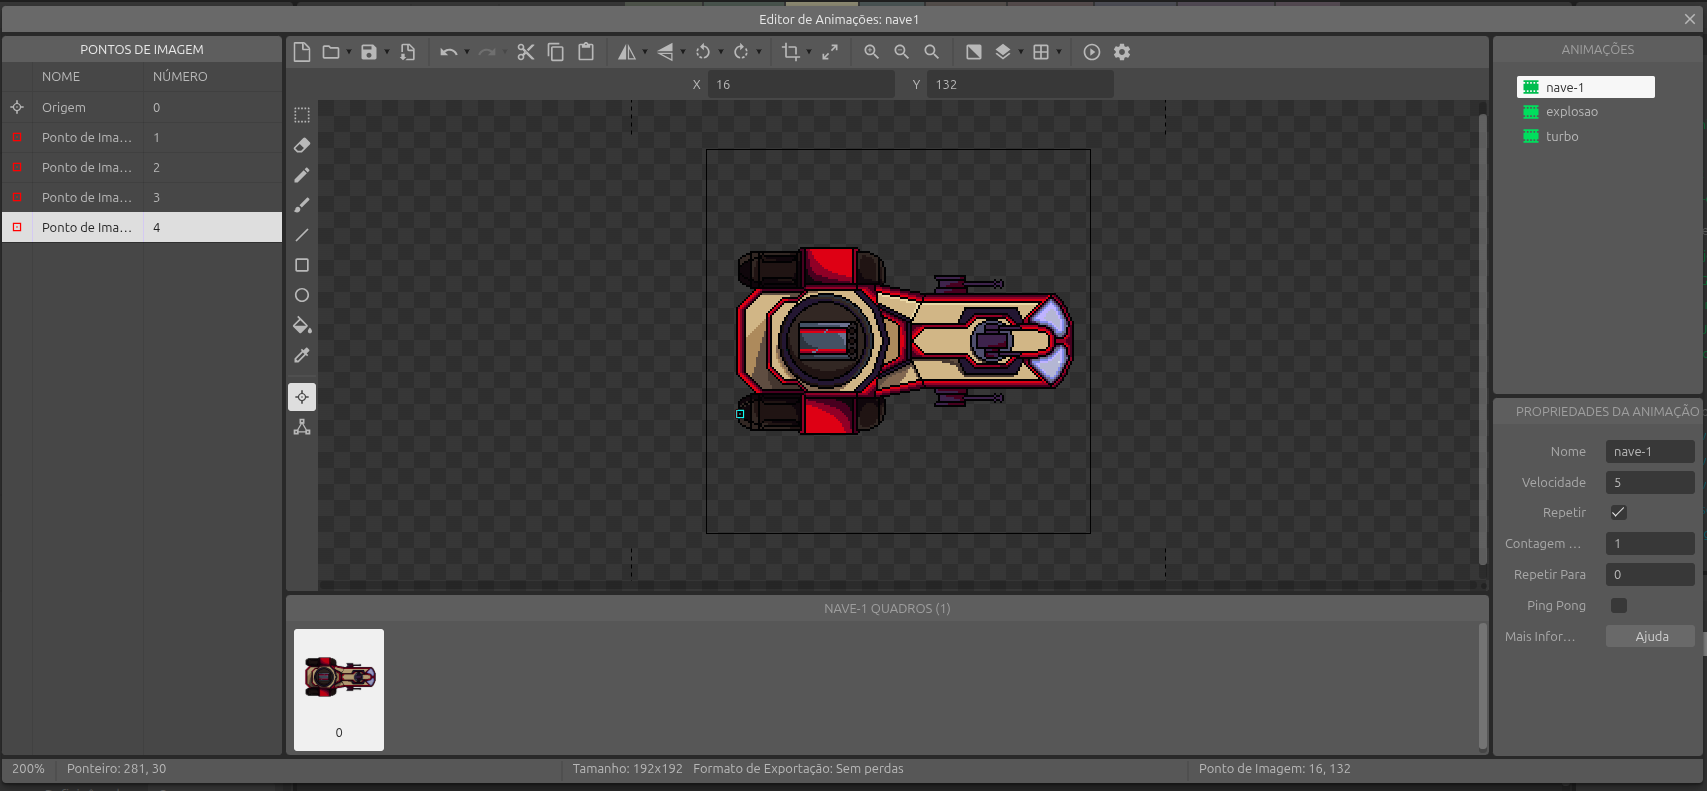This screenshot has height=791, width=1707.
Task: Close the Editor de Animações window
Action: 1689,19
